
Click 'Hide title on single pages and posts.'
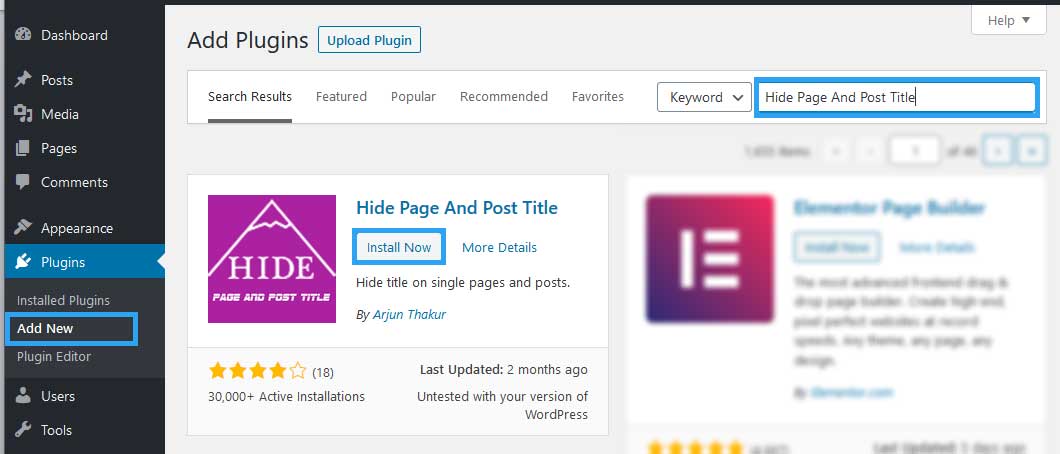coord(463,282)
